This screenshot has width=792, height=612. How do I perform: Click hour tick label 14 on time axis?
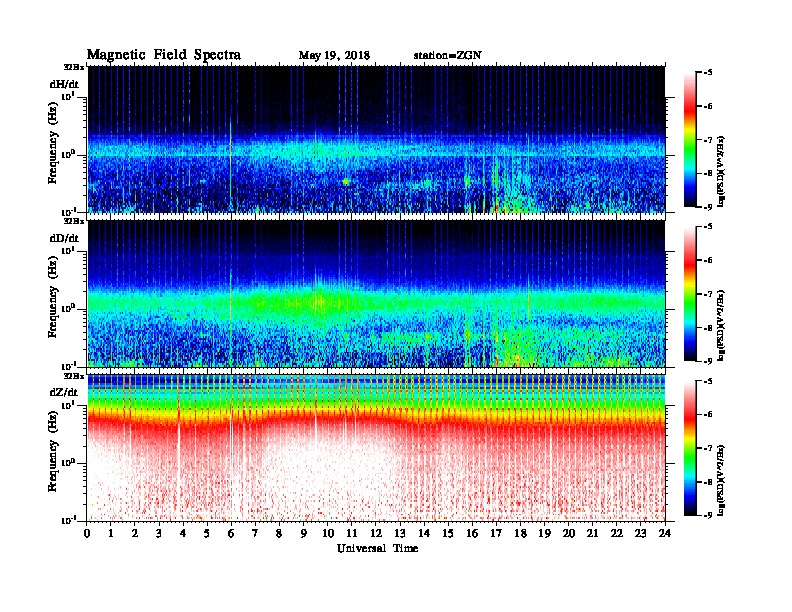click(x=424, y=534)
